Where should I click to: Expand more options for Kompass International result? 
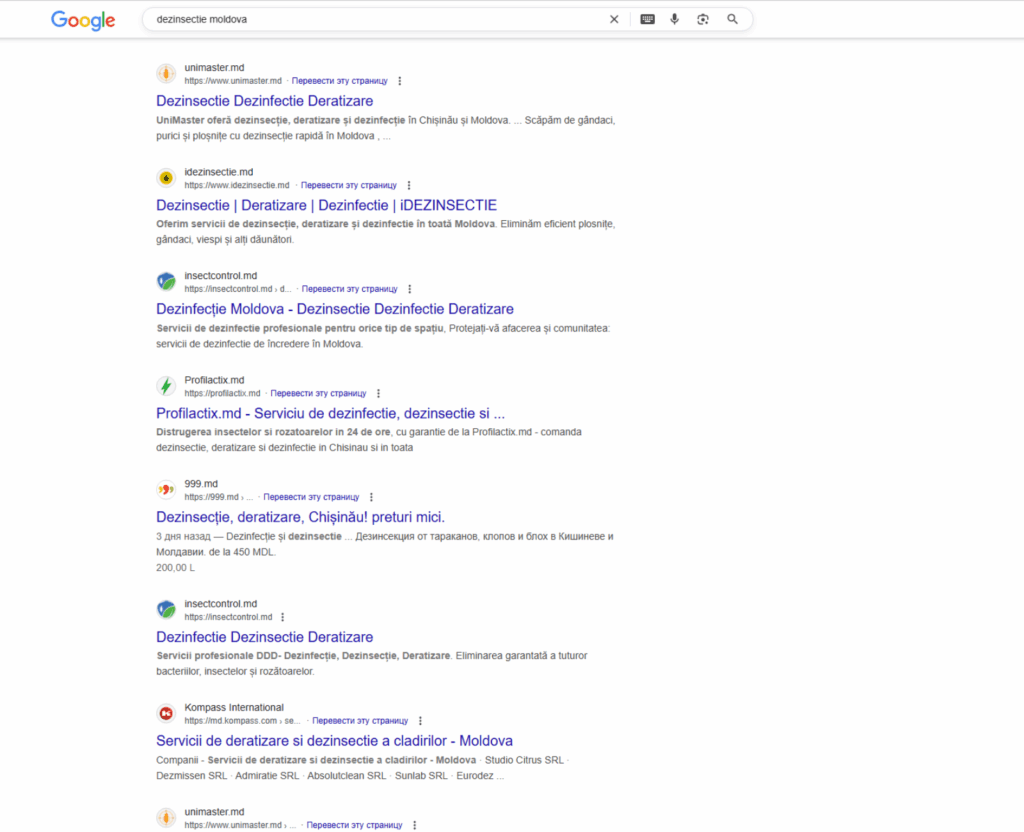pyautogui.click(x=420, y=720)
